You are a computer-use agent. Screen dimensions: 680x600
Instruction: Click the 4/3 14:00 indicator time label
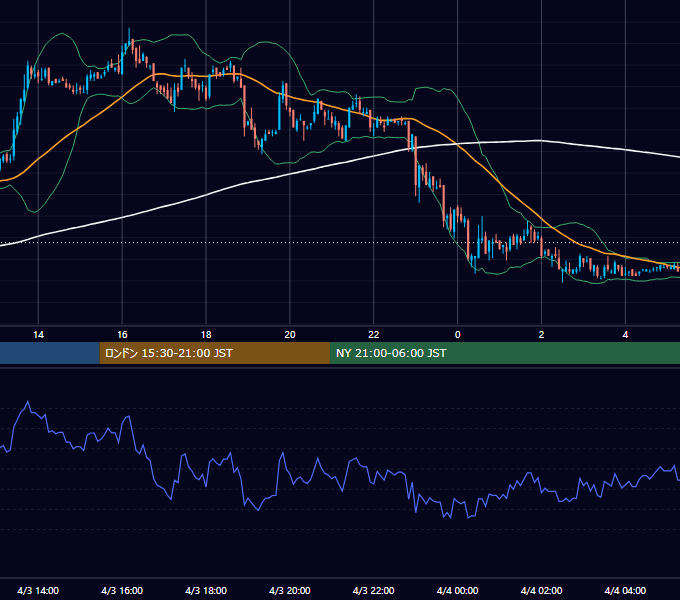(x=38, y=590)
